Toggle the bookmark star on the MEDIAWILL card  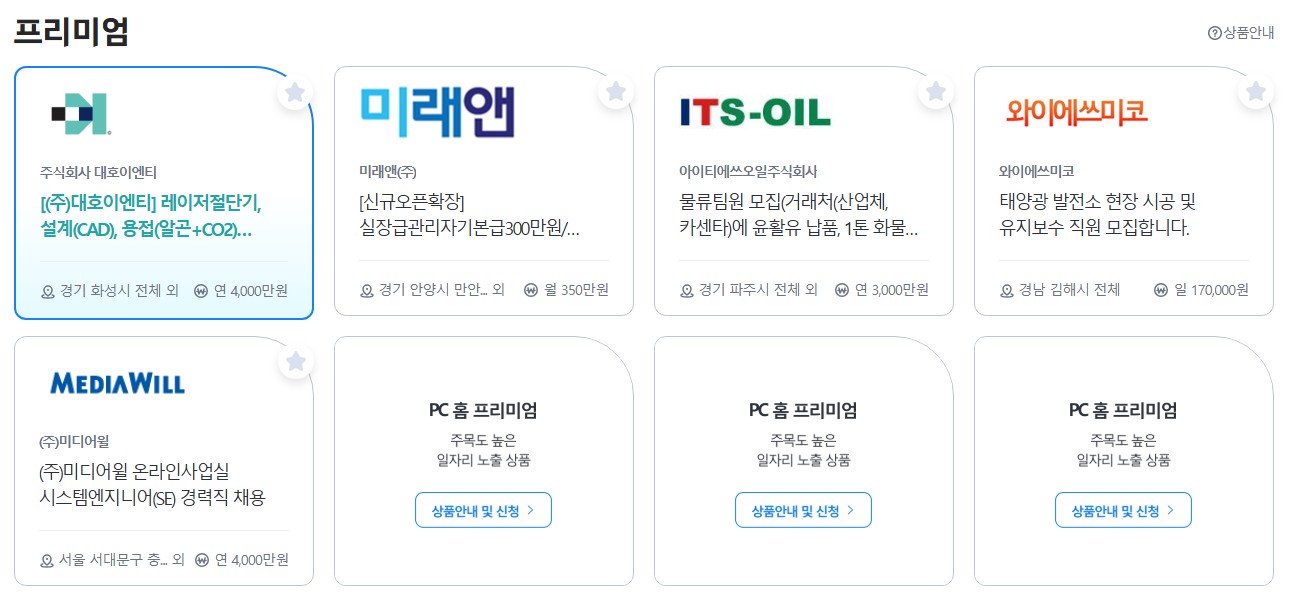tap(295, 362)
